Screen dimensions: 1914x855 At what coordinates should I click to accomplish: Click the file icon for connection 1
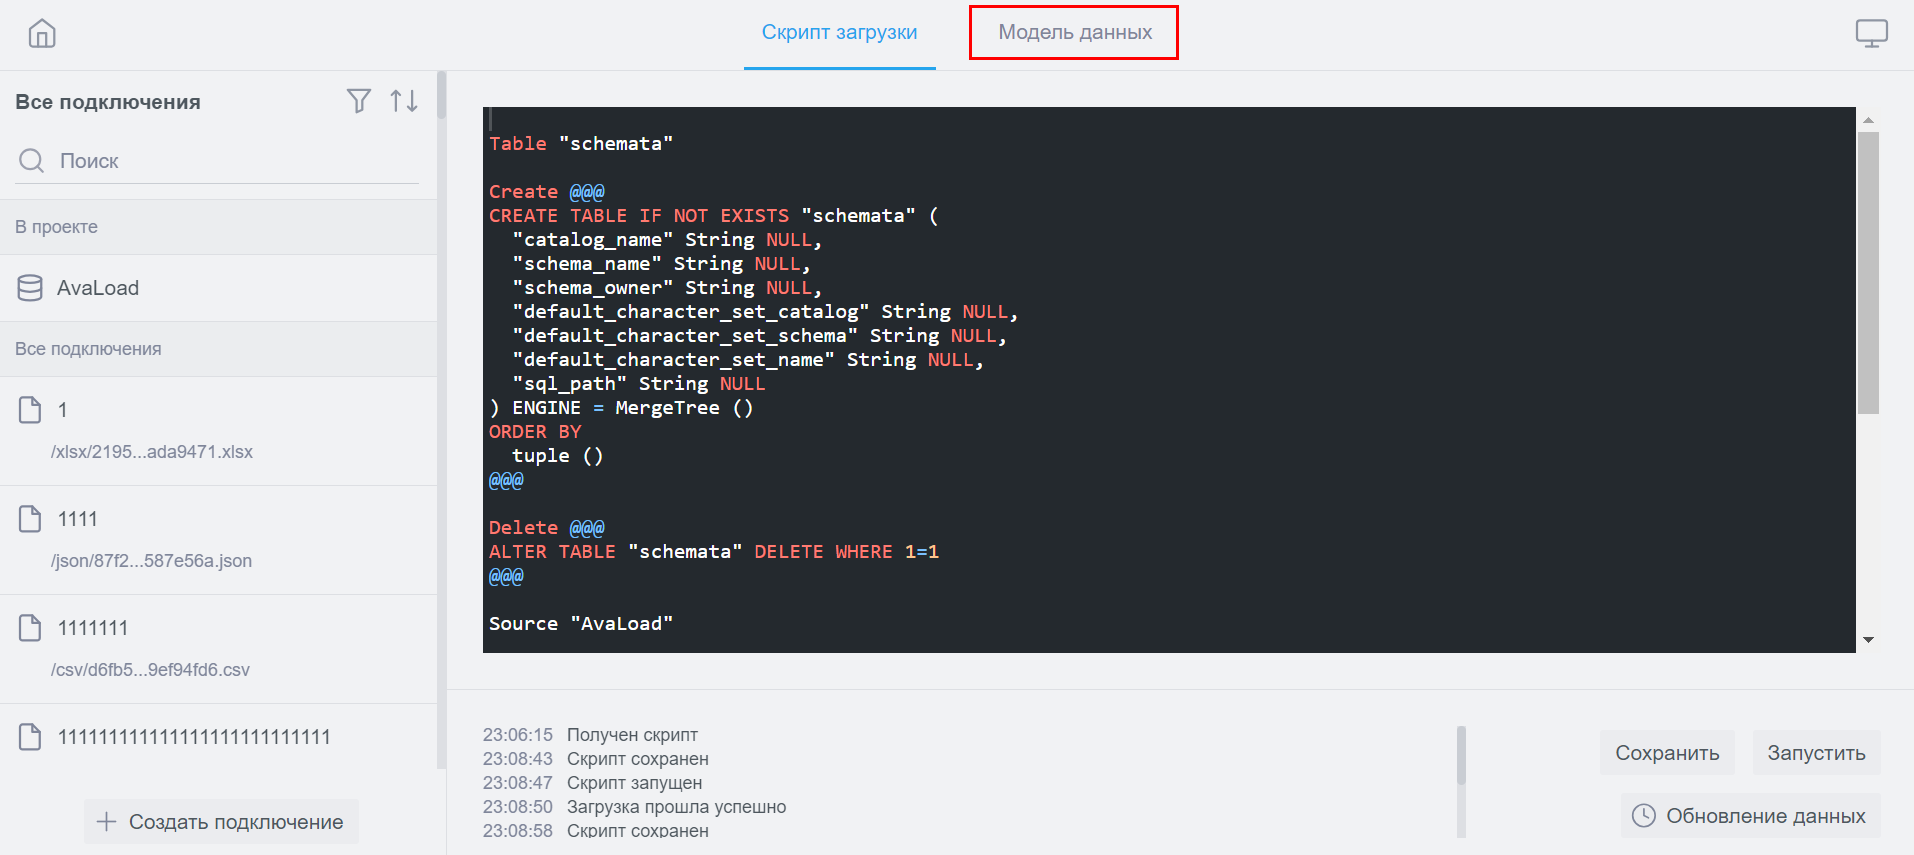point(30,410)
